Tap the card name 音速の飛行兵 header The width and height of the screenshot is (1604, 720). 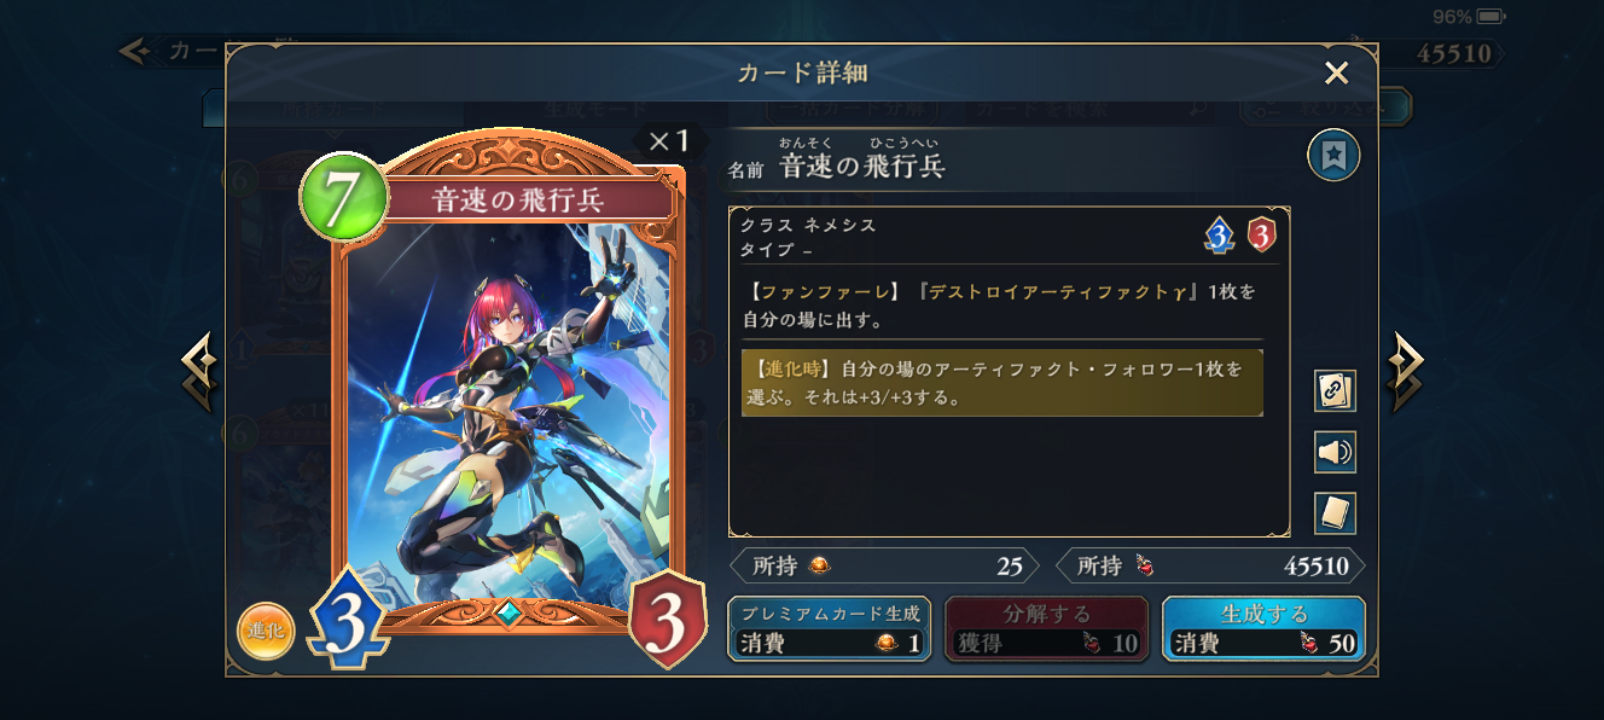click(x=862, y=166)
